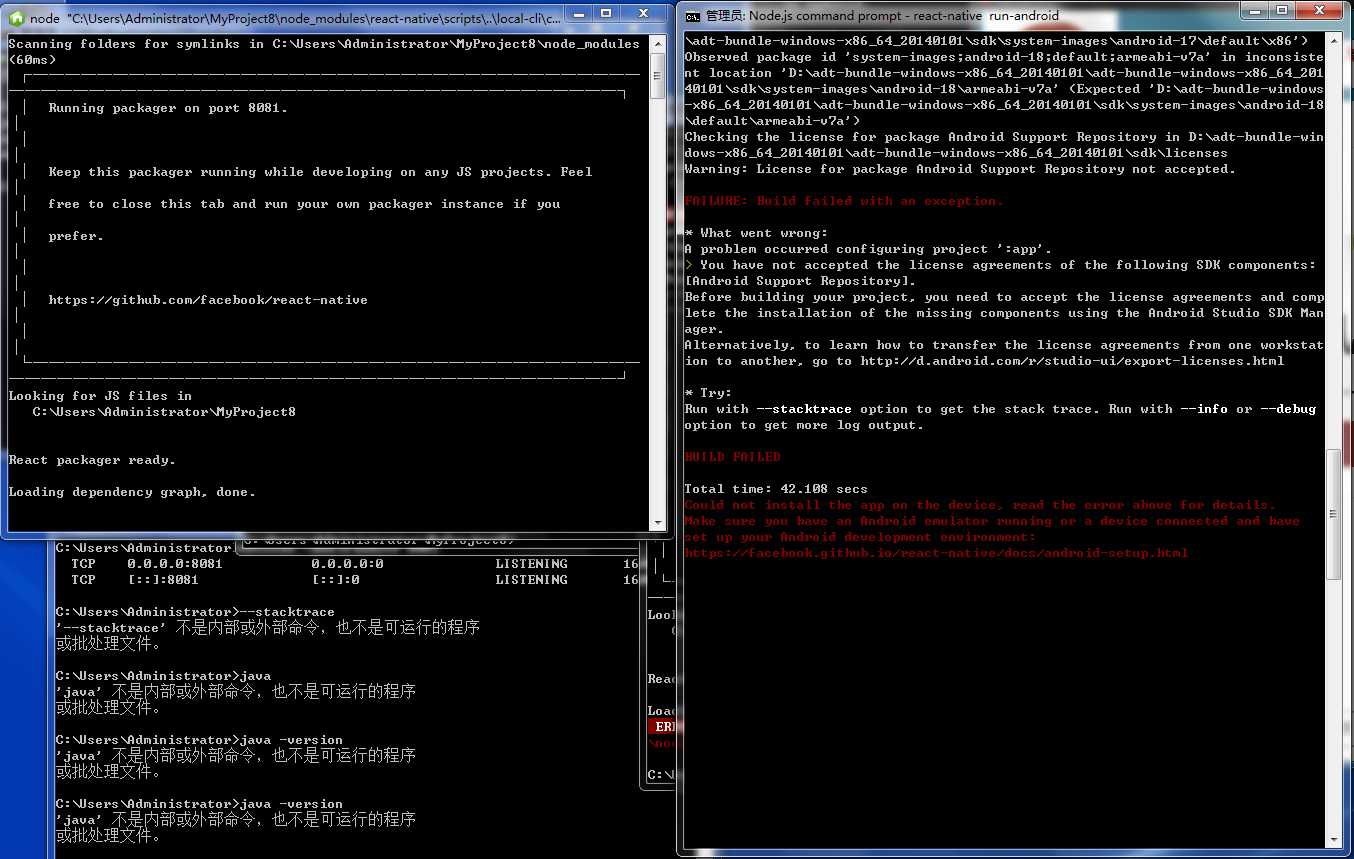Click the '(60ms)' text in node window
Screen dimensions: 1354x859
[x=32, y=60]
